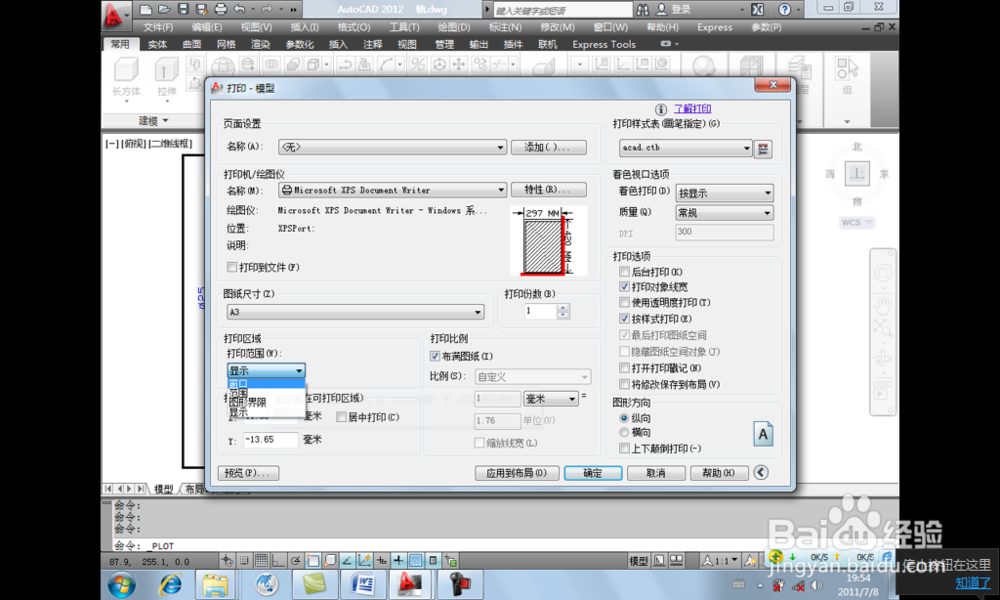Viewport: 1000px width, 600px height.
Task: Open the 格式(O) menu
Action: [x=354, y=27]
